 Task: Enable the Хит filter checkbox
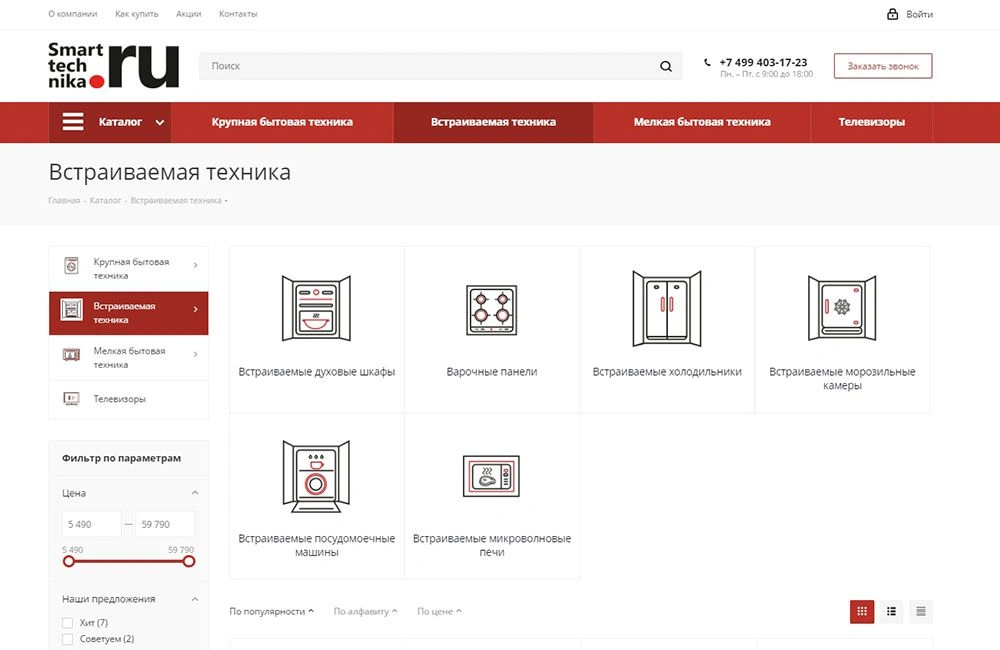pyautogui.click(x=68, y=623)
